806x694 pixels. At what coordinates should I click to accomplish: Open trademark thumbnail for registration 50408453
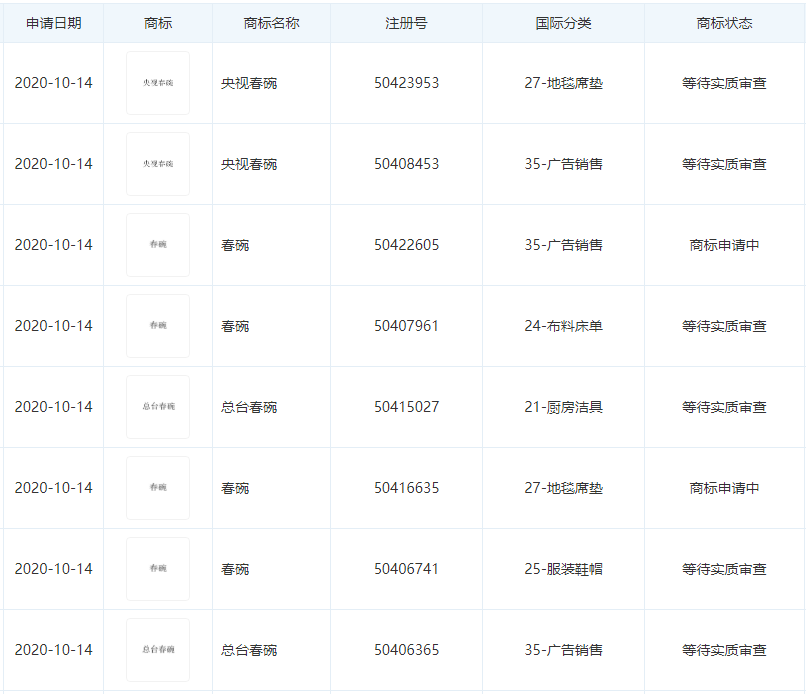[x=158, y=164]
